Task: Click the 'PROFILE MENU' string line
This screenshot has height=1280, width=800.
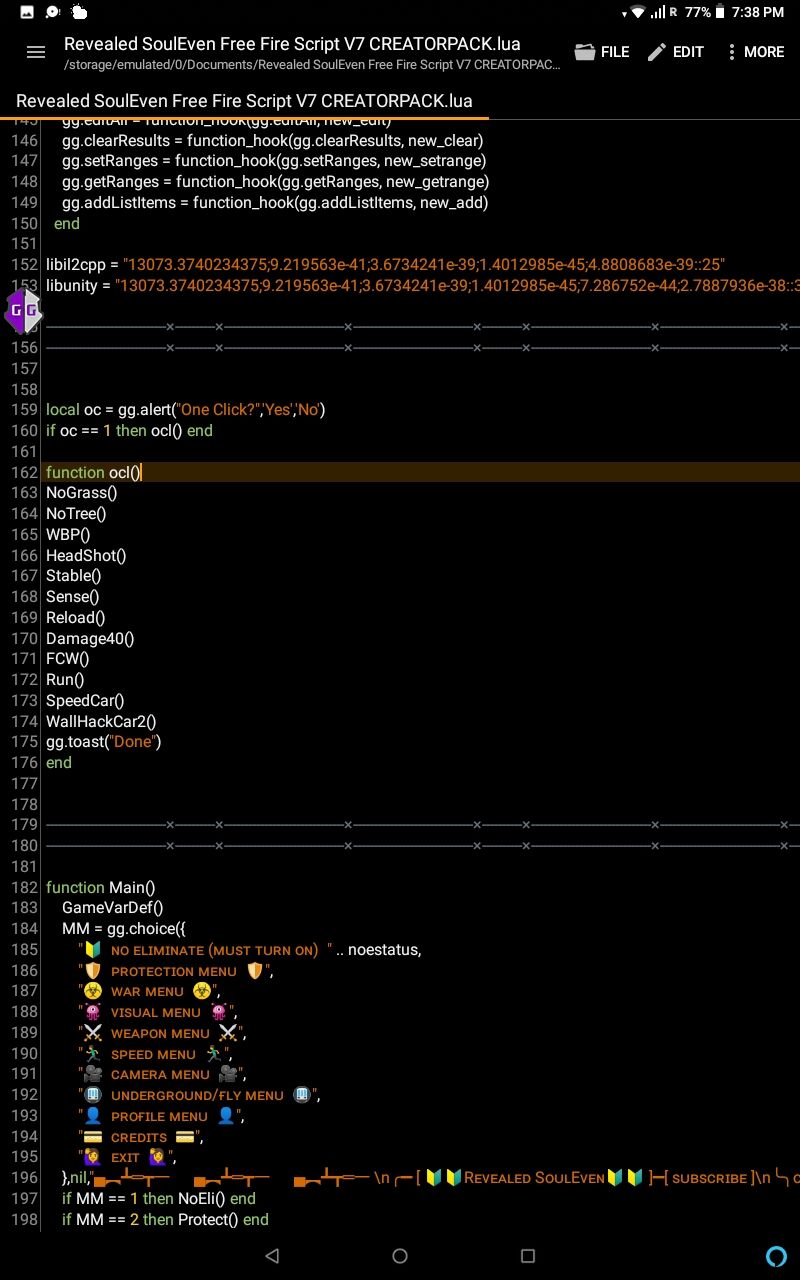Action: click(x=161, y=1117)
